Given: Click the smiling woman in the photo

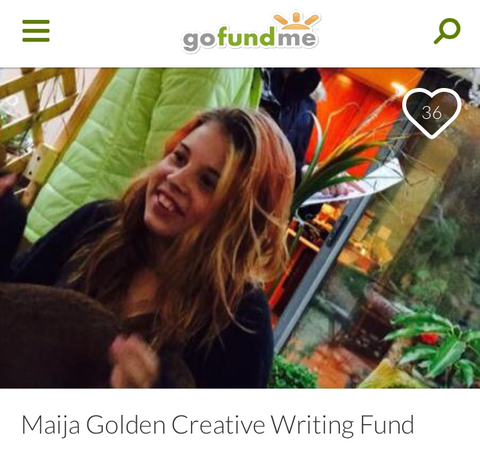Looking at the screenshot, I should coord(187,233).
